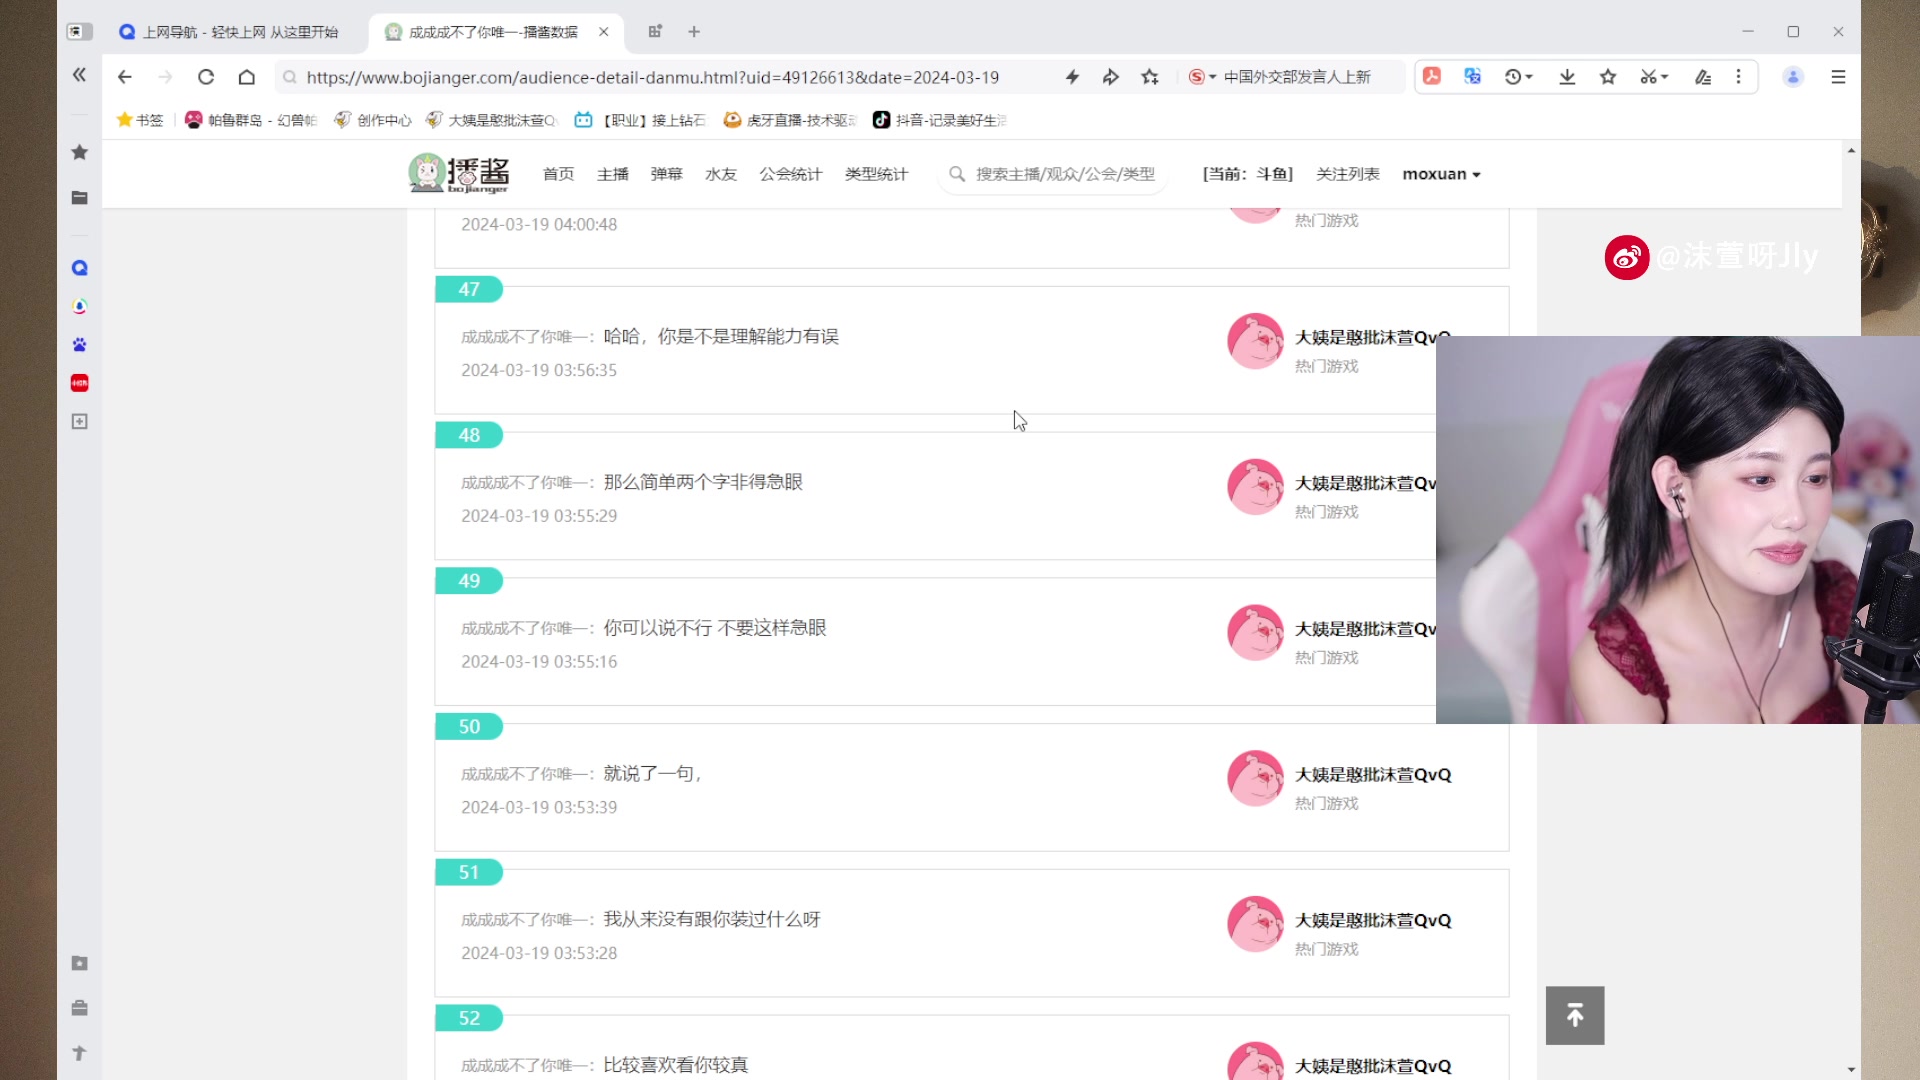Click the PDF converter extension icon
This screenshot has width=1920, height=1080.
tap(1432, 77)
